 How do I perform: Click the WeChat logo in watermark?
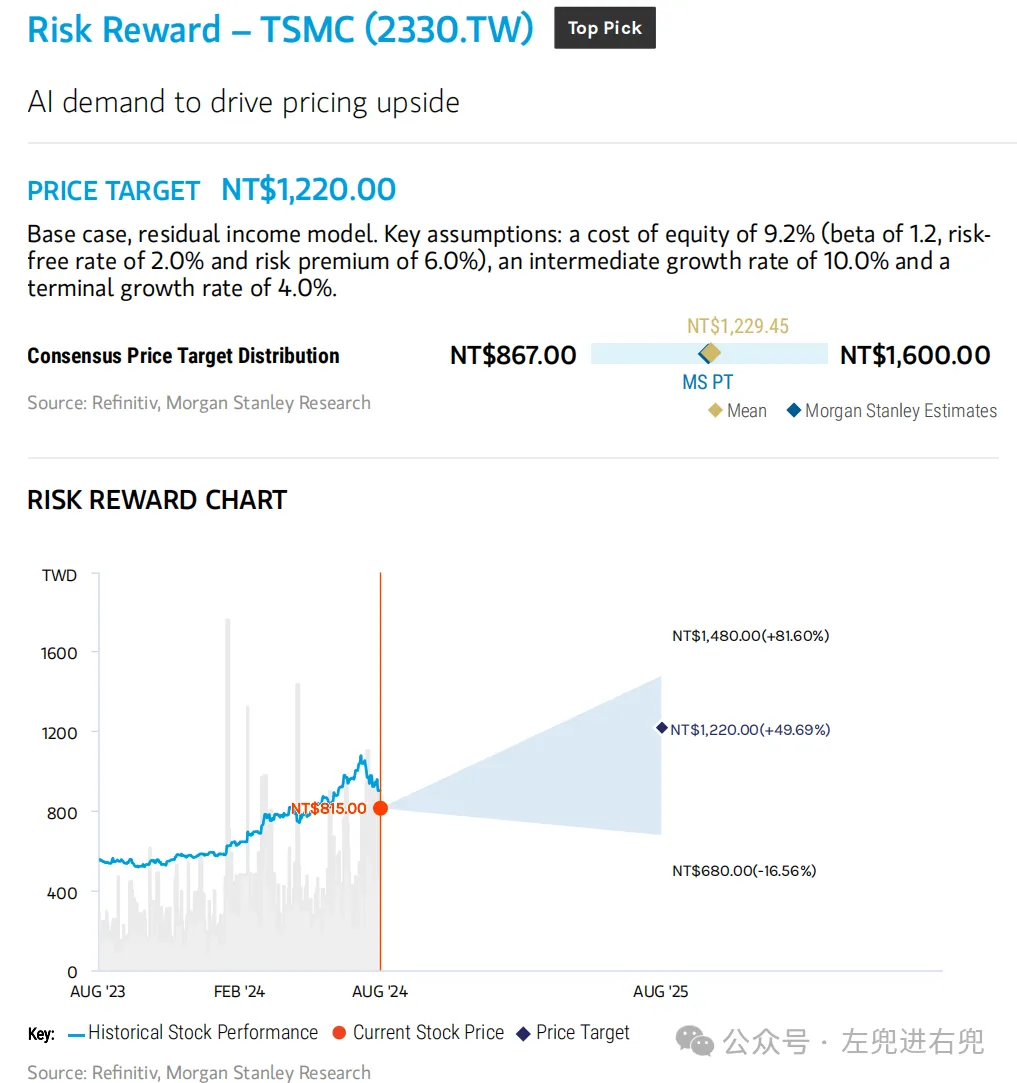pos(694,1041)
